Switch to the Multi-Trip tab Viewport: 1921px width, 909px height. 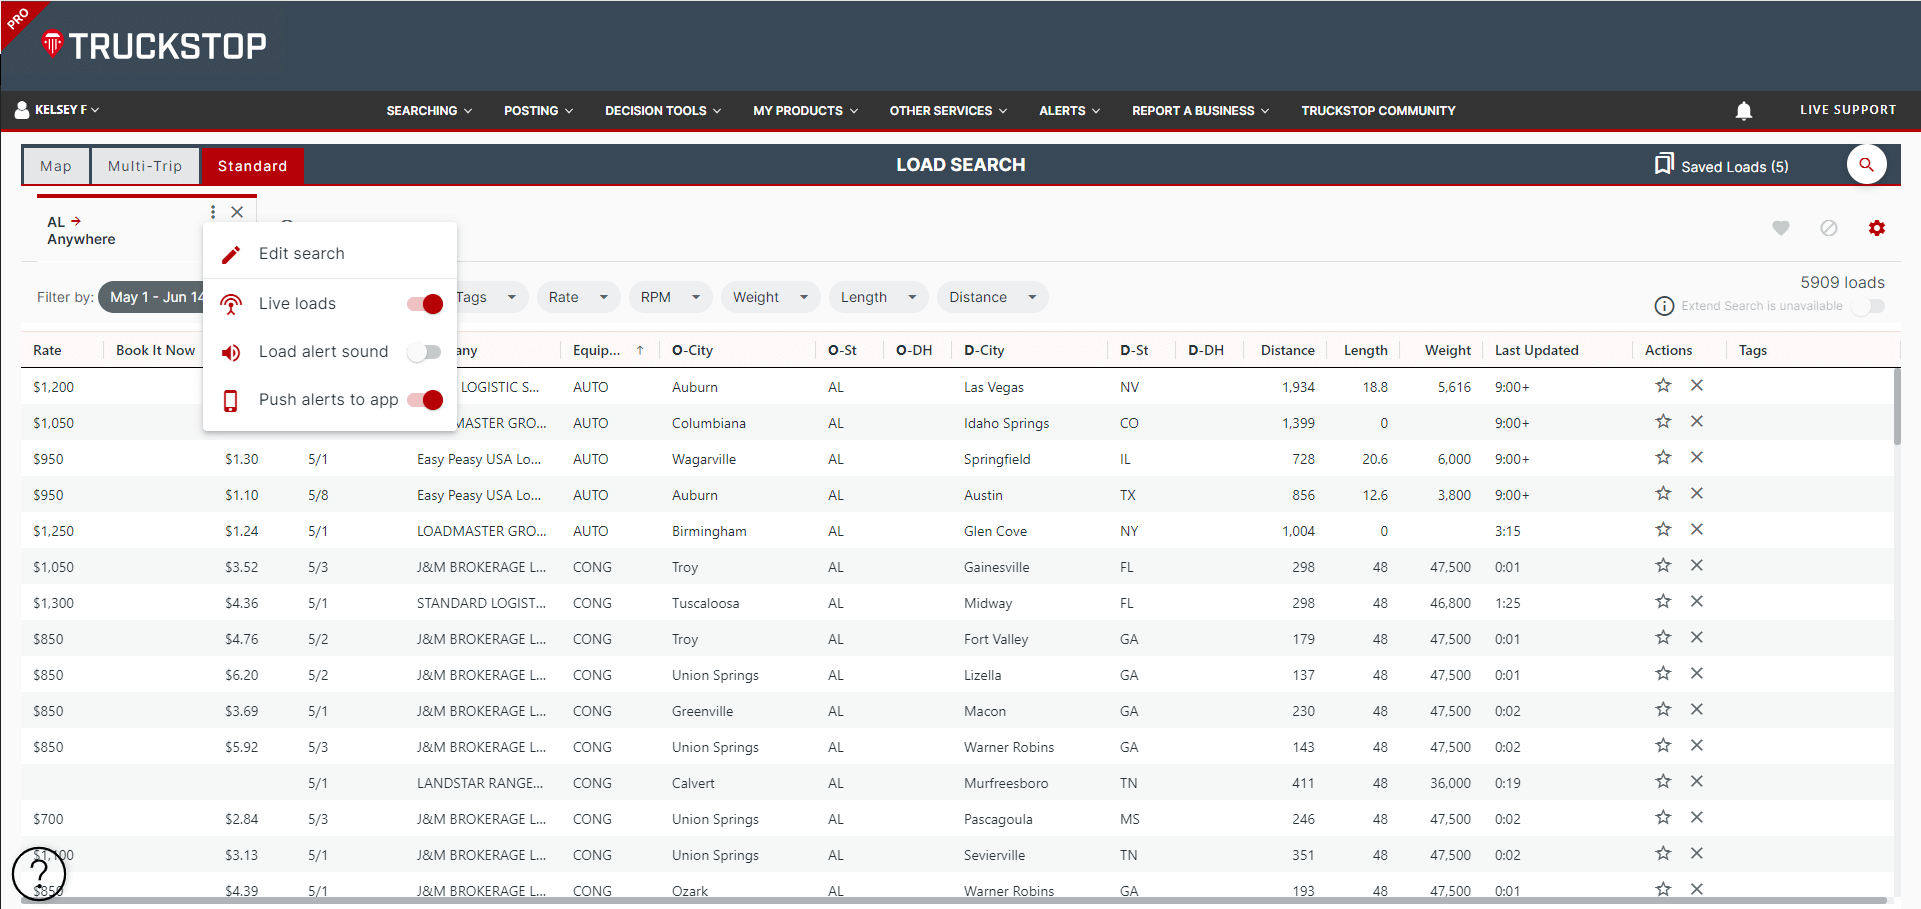(x=145, y=166)
